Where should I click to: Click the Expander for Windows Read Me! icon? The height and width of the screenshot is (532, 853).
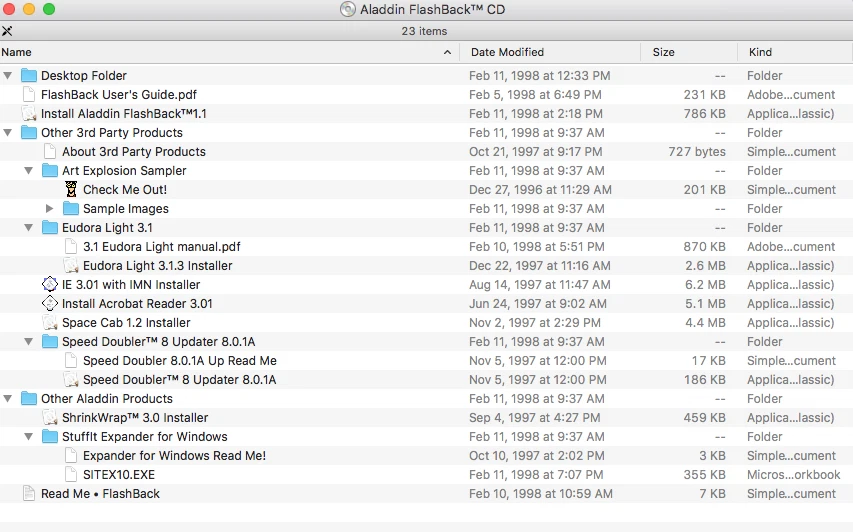click(71, 456)
